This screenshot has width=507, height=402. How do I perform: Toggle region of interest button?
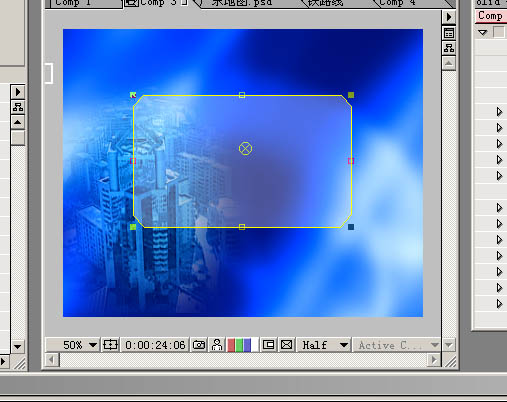(x=268, y=345)
